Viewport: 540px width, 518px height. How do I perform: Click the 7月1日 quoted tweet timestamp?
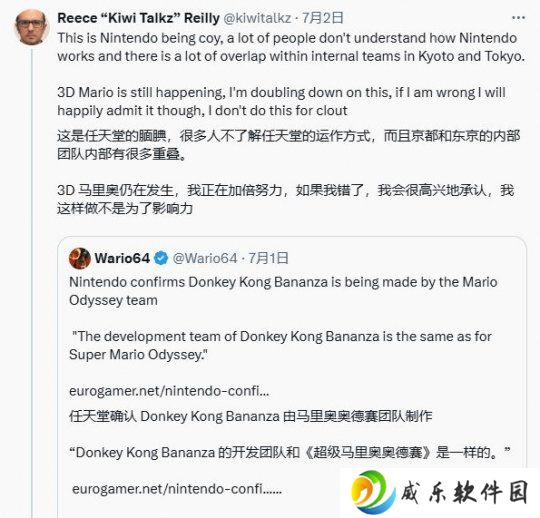point(269,258)
